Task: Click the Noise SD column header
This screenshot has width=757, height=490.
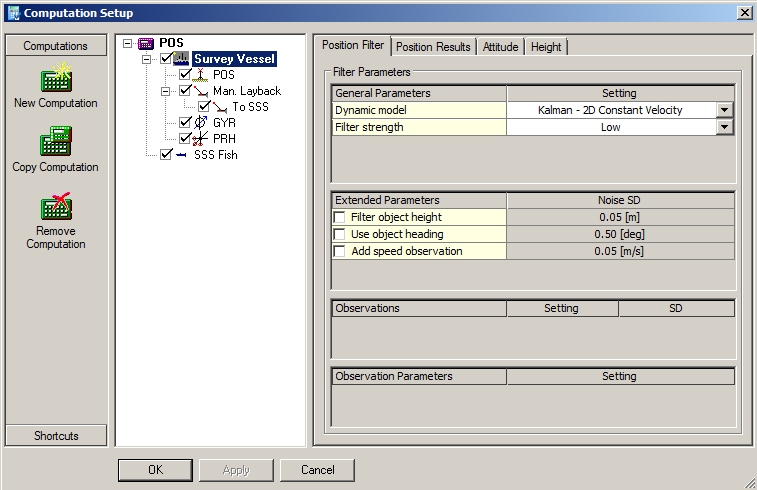Action: tap(620, 200)
